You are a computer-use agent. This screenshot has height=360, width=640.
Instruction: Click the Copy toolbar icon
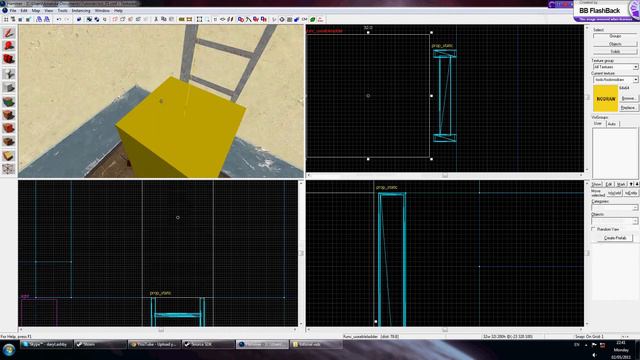tap(163, 19)
